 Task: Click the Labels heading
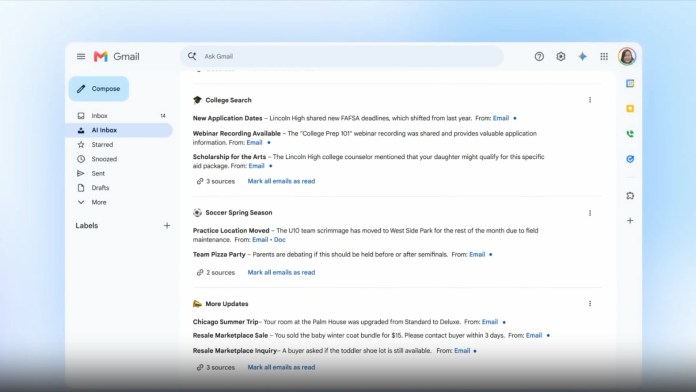[x=87, y=226]
